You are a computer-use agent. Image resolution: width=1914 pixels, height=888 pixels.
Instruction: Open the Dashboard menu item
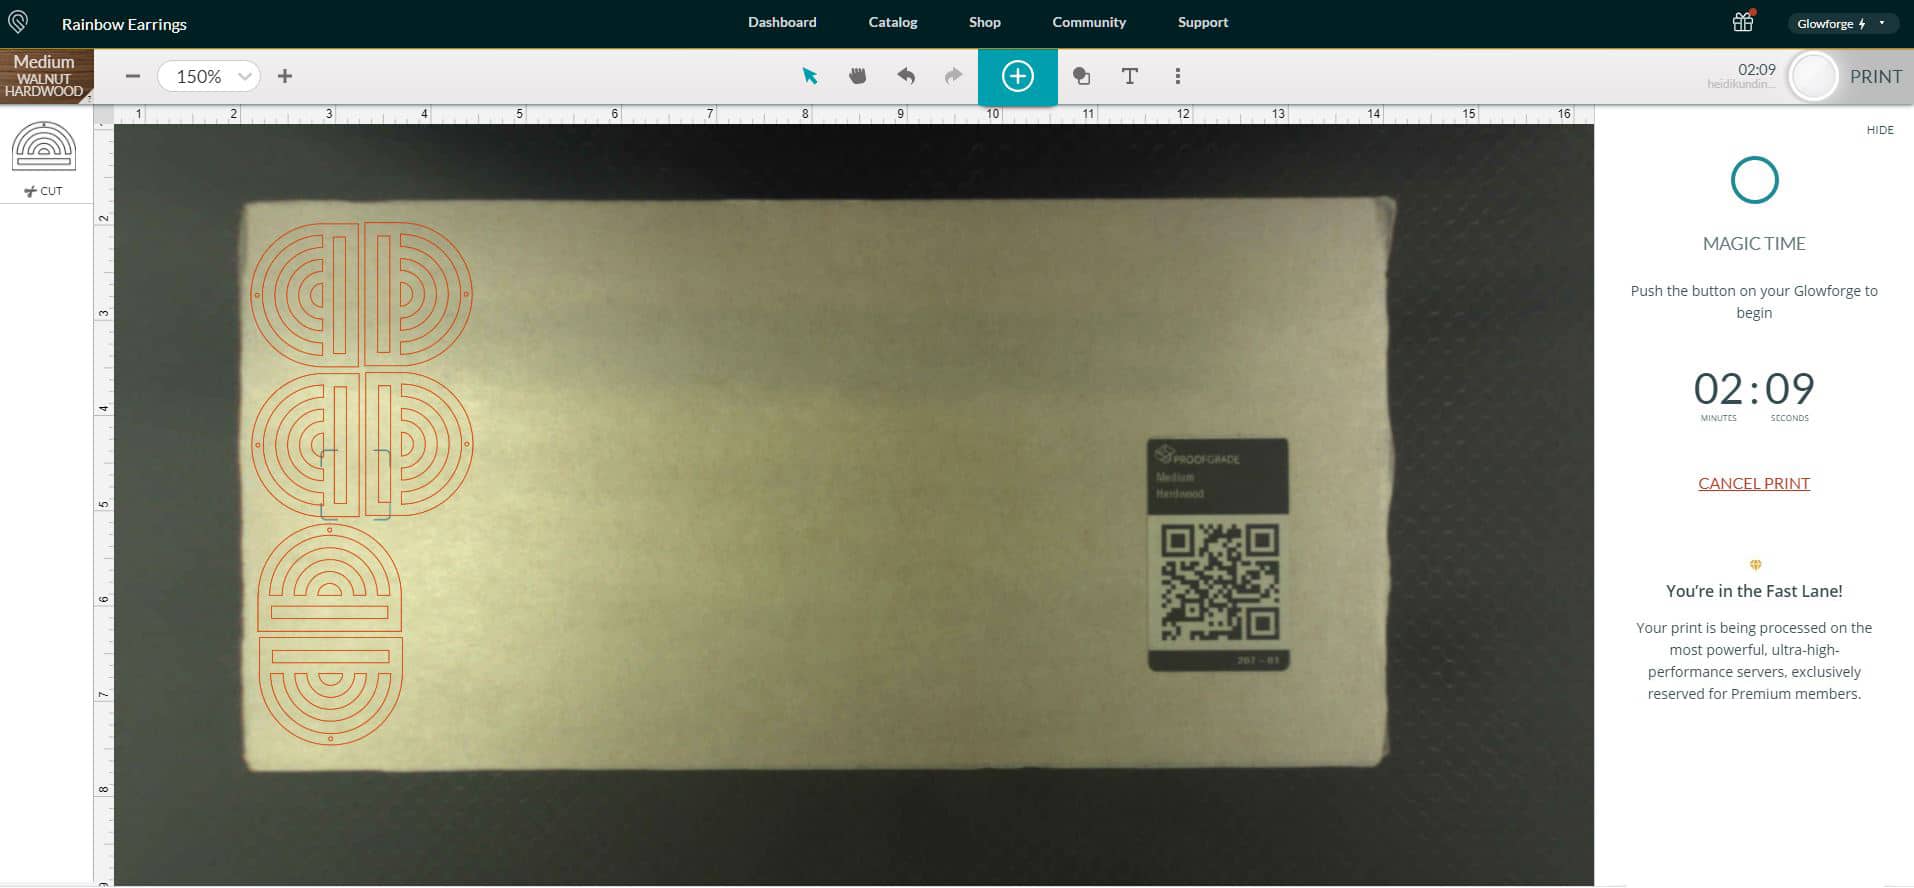pos(782,22)
